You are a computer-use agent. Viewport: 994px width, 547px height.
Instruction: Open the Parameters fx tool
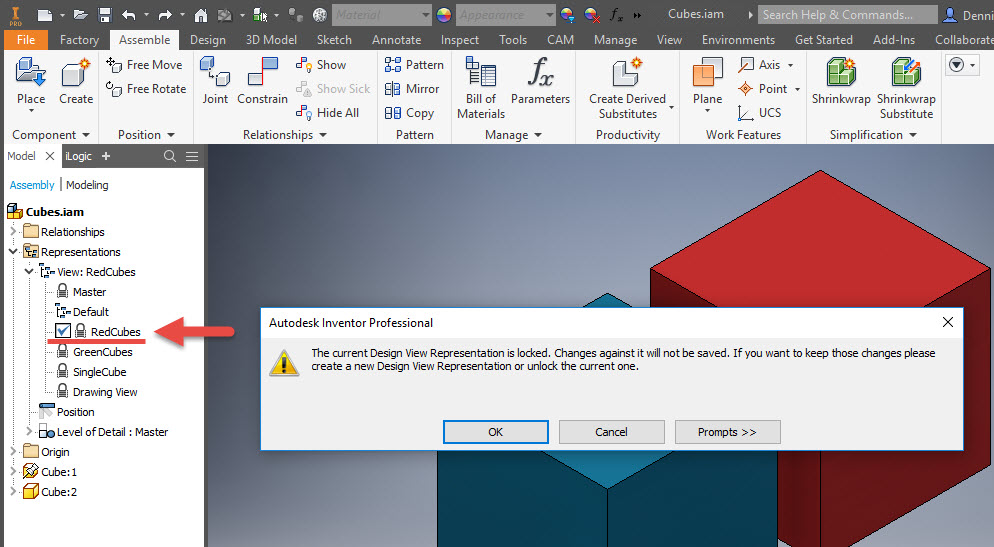(x=541, y=80)
